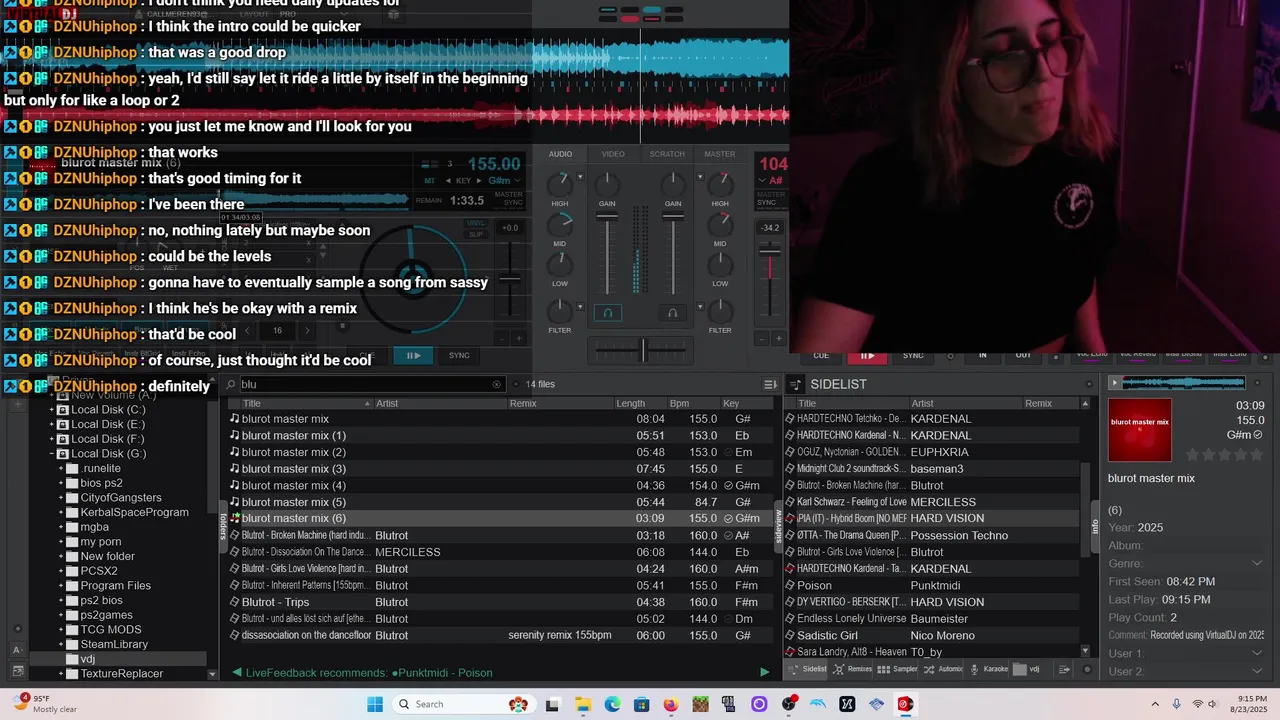Viewport: 1280px width, 720px height.
Task: Switch to the SCRATCH mixer tab
Action: pyautogui.click(x=667, y=154)
